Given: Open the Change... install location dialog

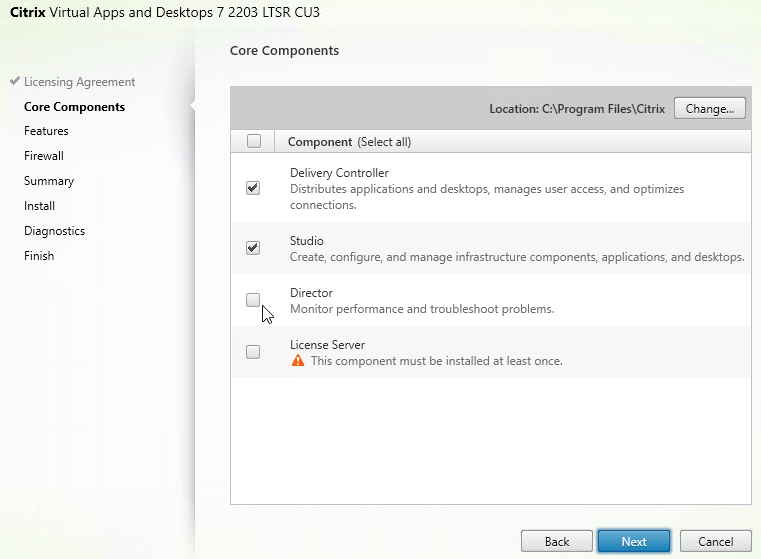Looking at the screenshot, I should coord(710,109).
